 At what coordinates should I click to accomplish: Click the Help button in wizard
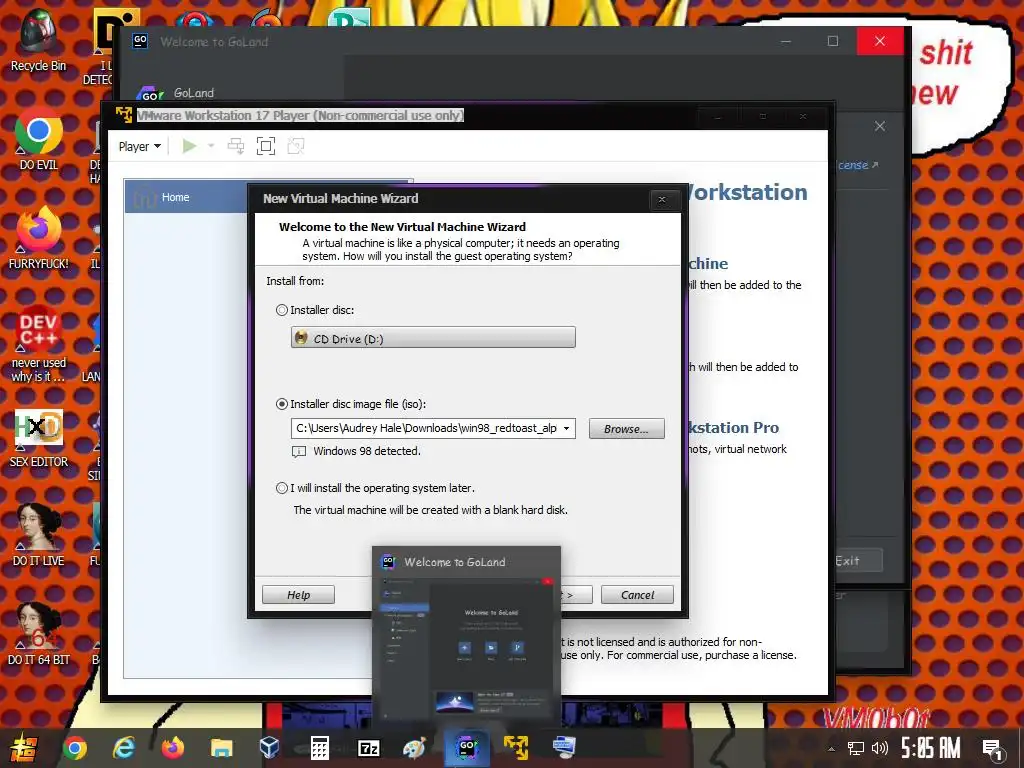(x=298, y=594)
